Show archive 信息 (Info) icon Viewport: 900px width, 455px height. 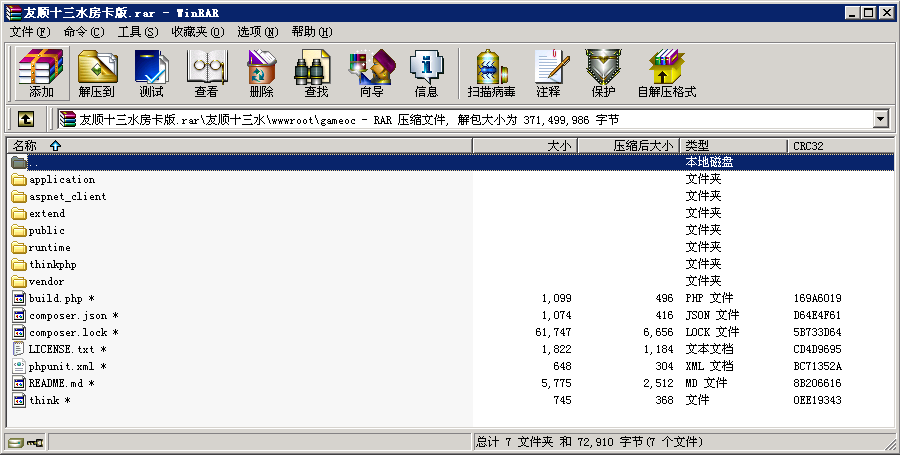point(426,73)
